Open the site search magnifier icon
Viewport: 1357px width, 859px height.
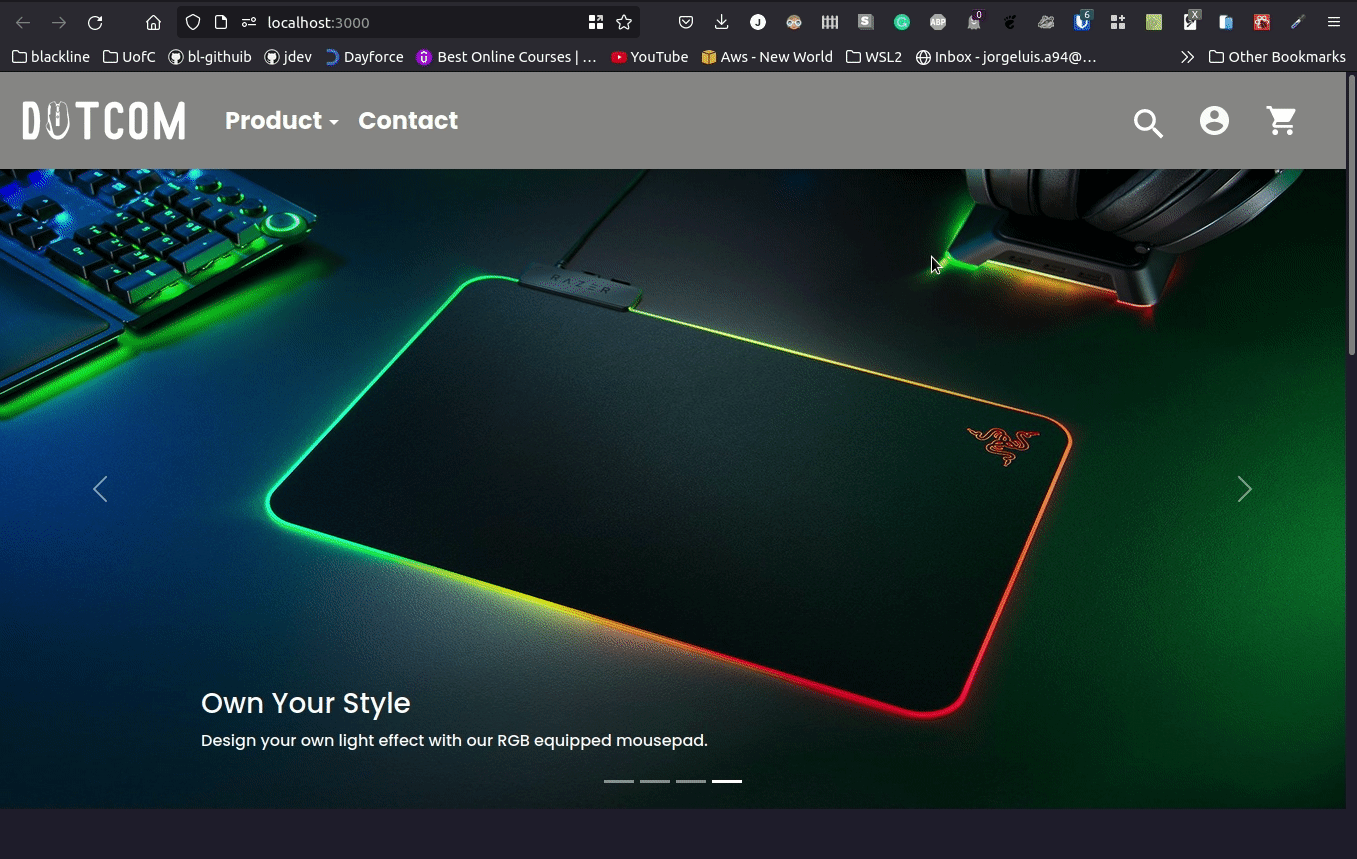coord(1148,123)
